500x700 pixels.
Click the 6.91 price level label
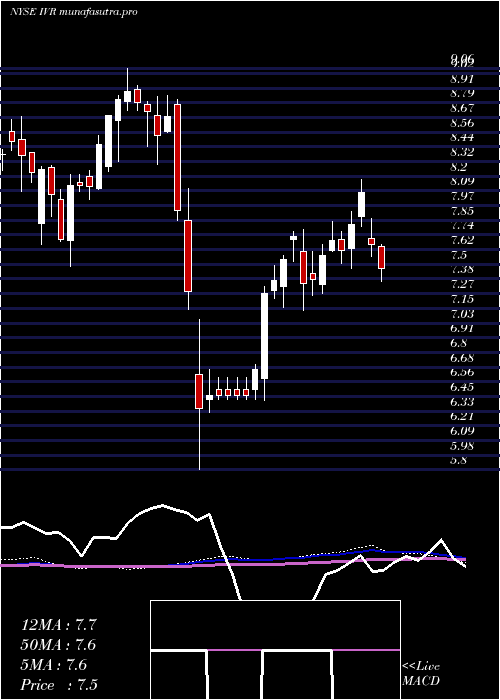pos(462,328)
